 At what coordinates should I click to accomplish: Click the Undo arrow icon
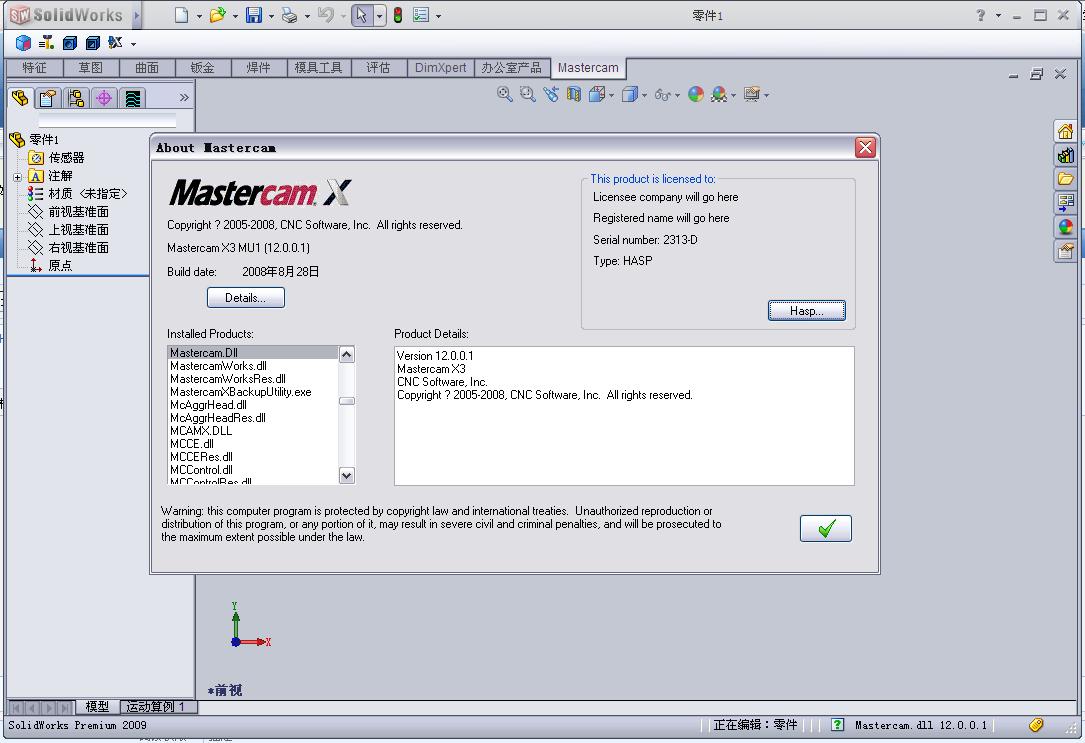(325, 15)
